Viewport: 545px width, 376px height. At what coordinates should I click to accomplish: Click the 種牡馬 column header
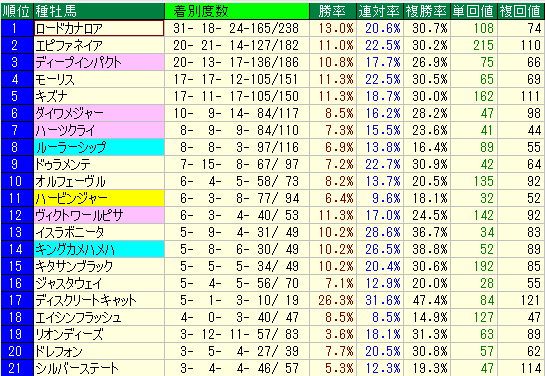click(99, 11)
